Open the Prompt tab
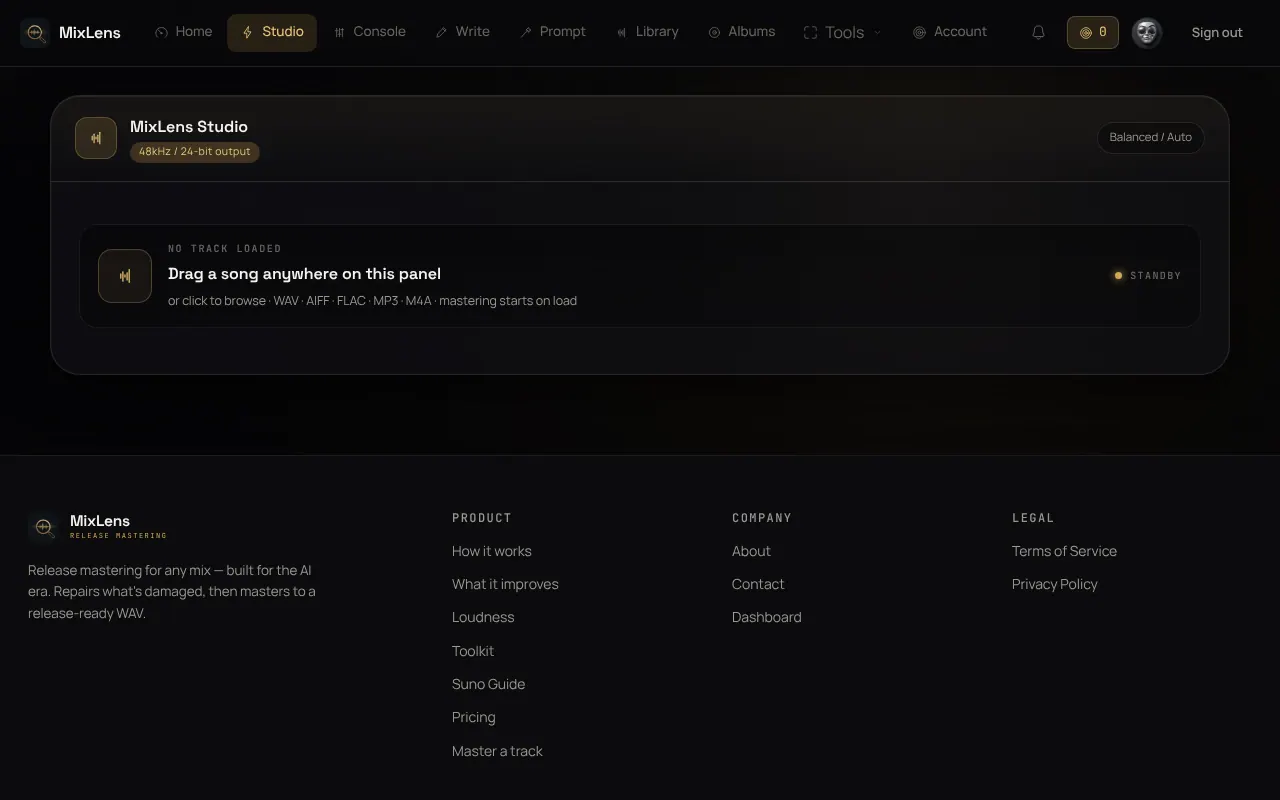Viewport: 1280px width, 800px height. (552, 32)
